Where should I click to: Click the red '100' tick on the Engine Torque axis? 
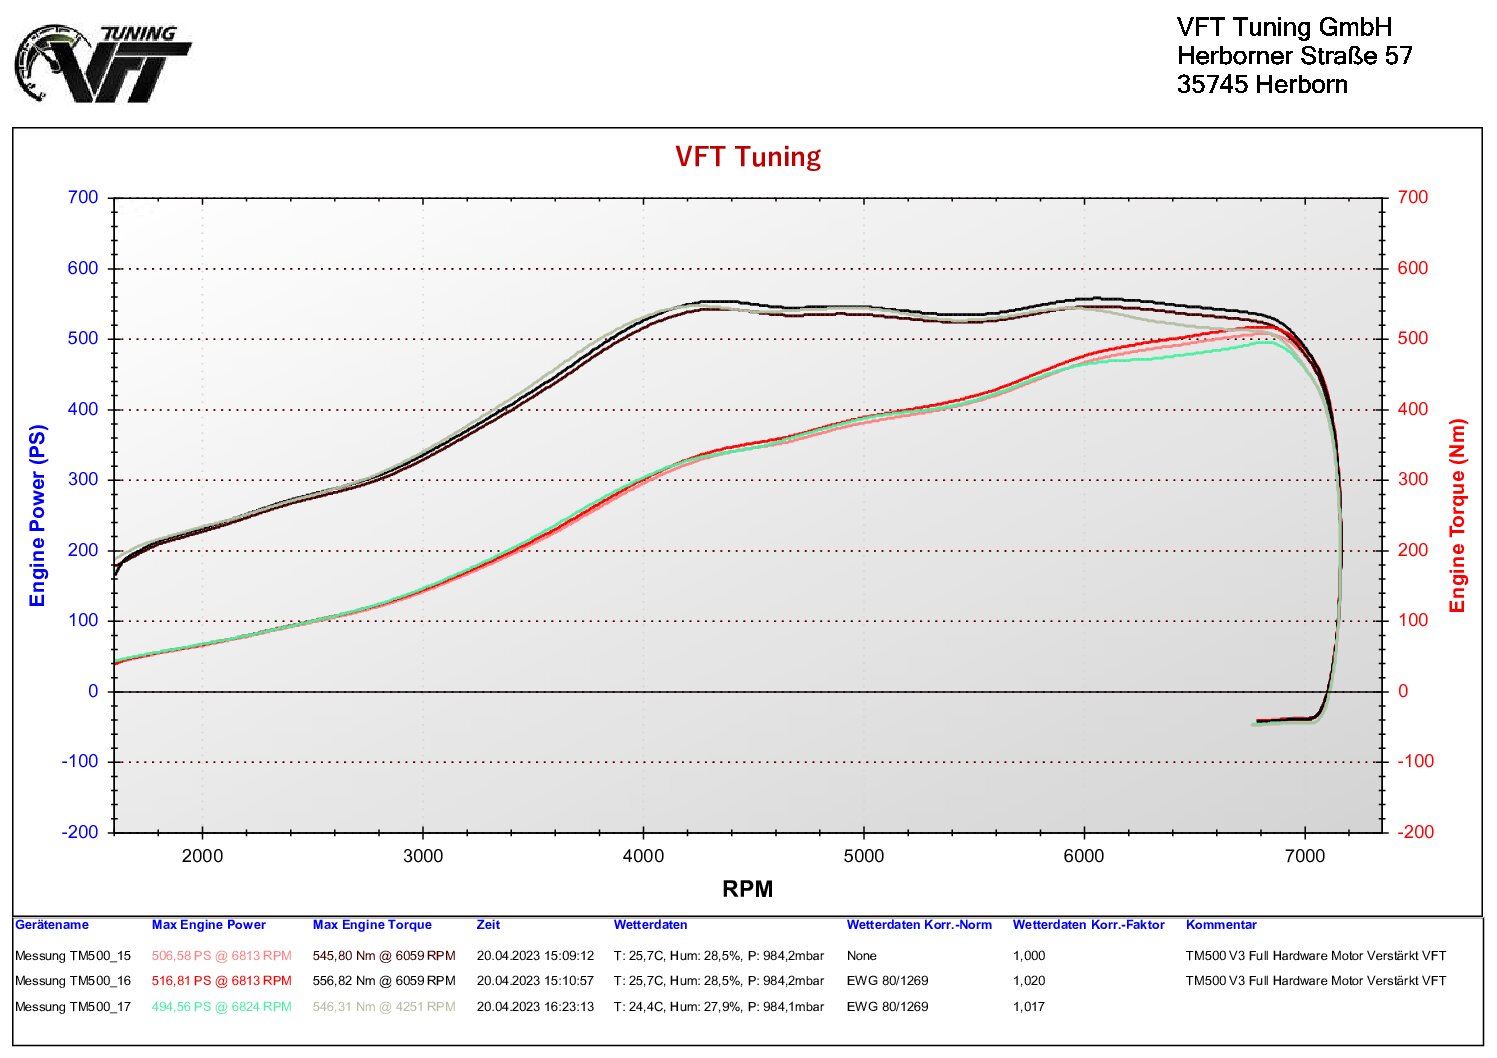point(1413,621)
